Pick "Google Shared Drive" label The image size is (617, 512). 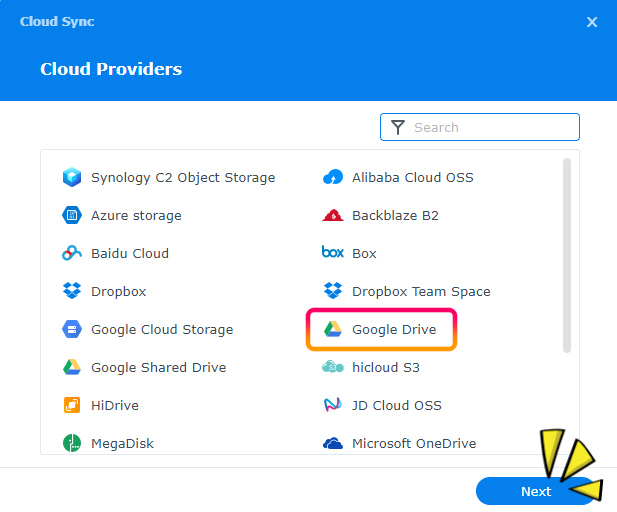point(159,368)
